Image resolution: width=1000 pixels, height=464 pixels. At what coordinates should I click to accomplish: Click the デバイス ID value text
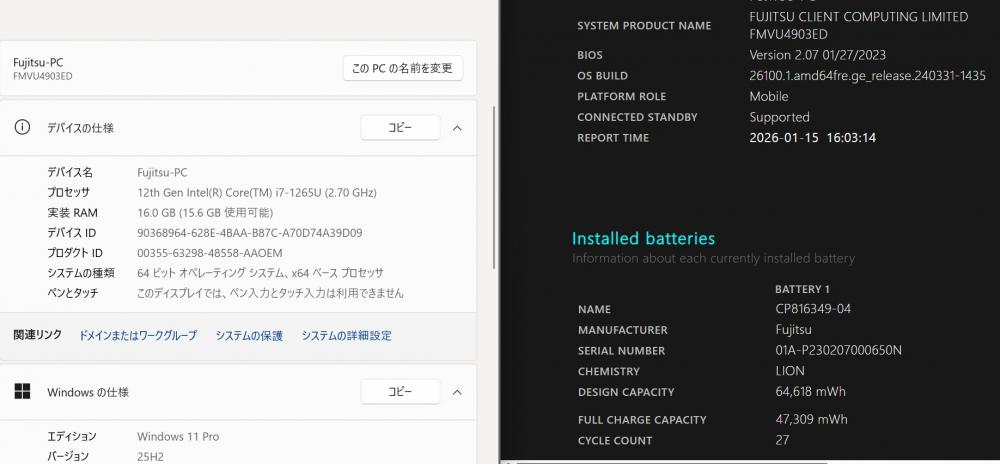(x=249, y=233)
